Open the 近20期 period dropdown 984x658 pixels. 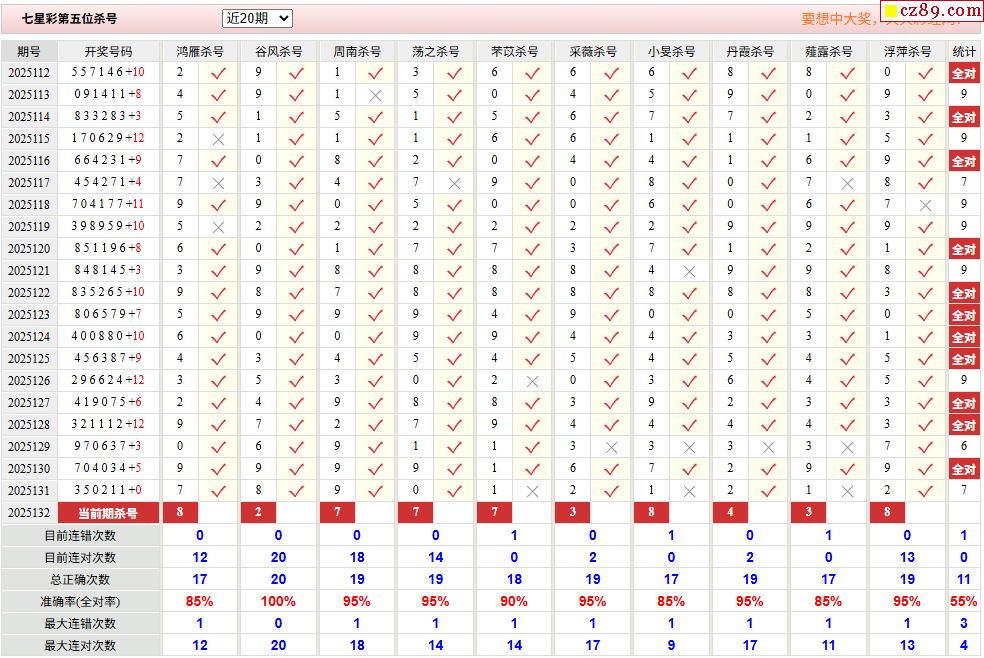pos(257,19)
